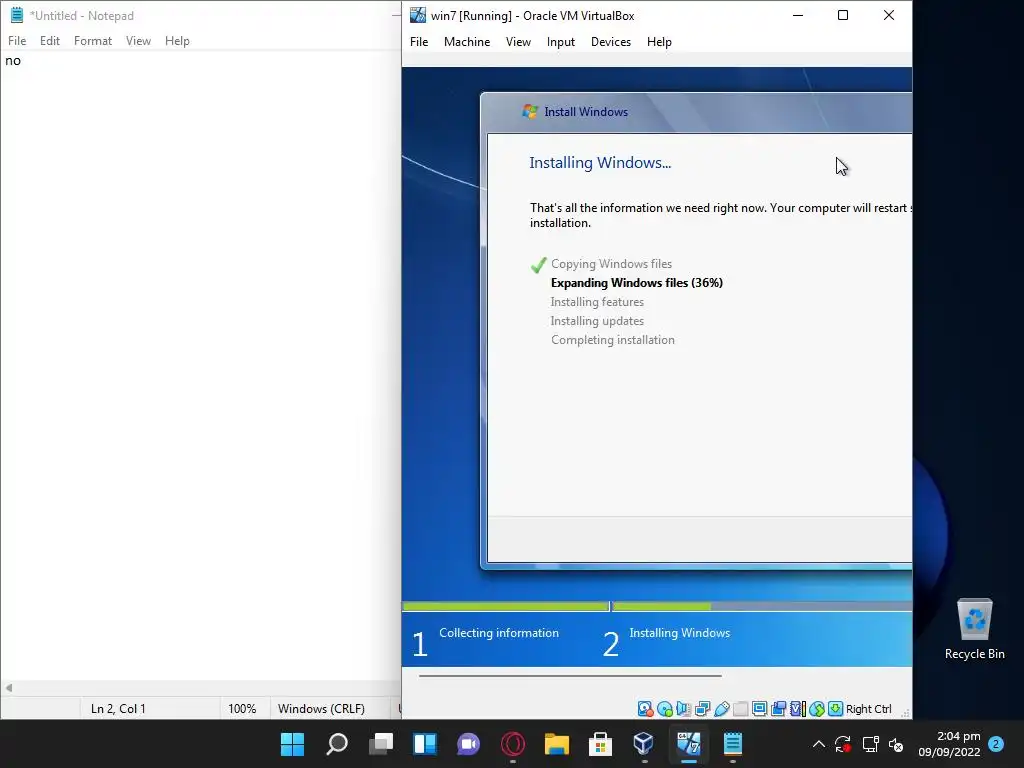
Task: Open the clock showing 2:04 pm and date
Action: pos(949,744)
